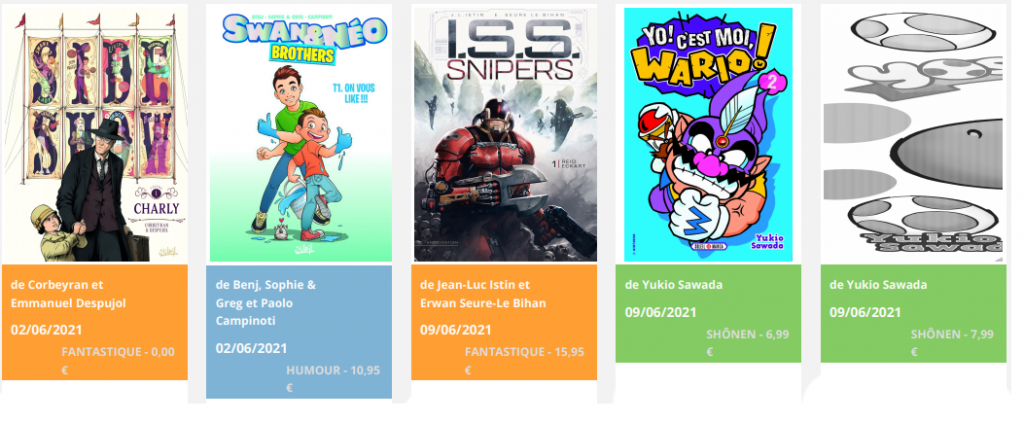The image size is (1024, 422).
Task: Select the FANTASTIQUE - 0,00 € label
Action: (118, 361)
